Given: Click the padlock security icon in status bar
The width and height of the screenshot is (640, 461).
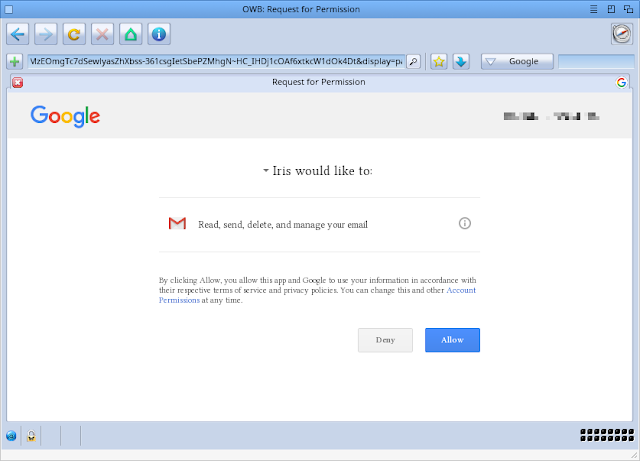Looking at the screenshot, I should tap(31, 436).
